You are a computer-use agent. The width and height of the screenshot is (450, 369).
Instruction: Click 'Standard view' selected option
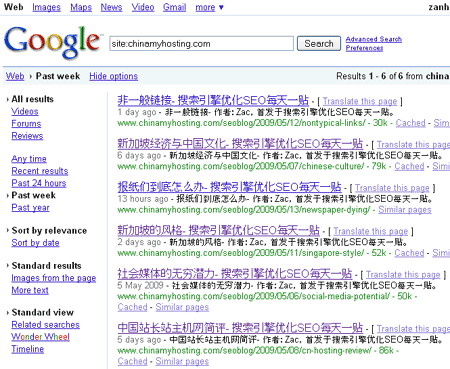click(x=43, y=312)
